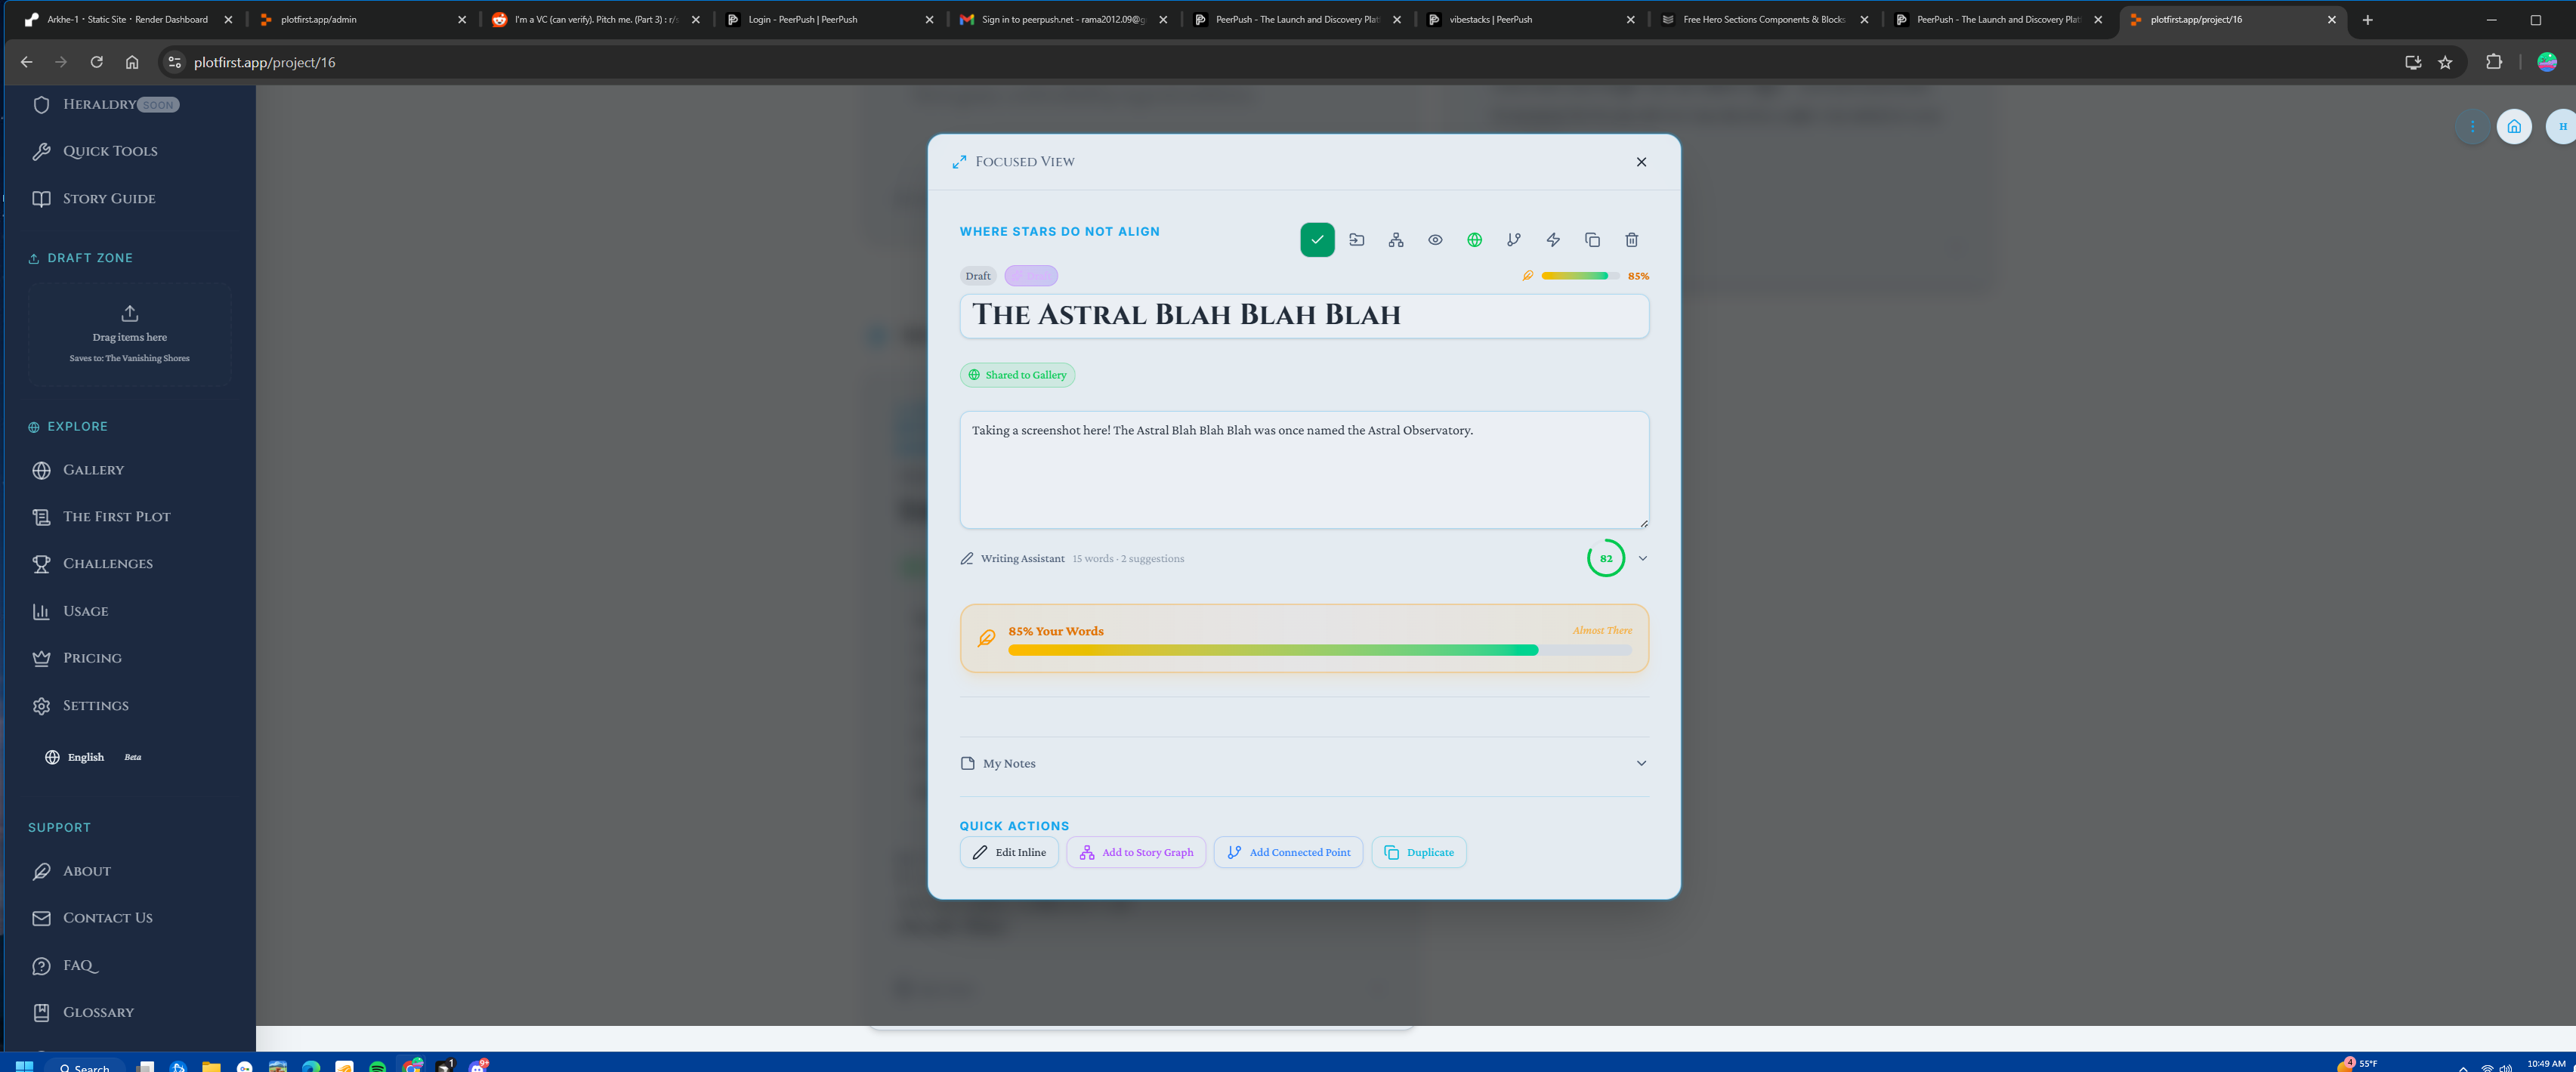The image size is (2576, 1072).
Task: Preview the entry using the eye icon
Action: click(1436, 240)
